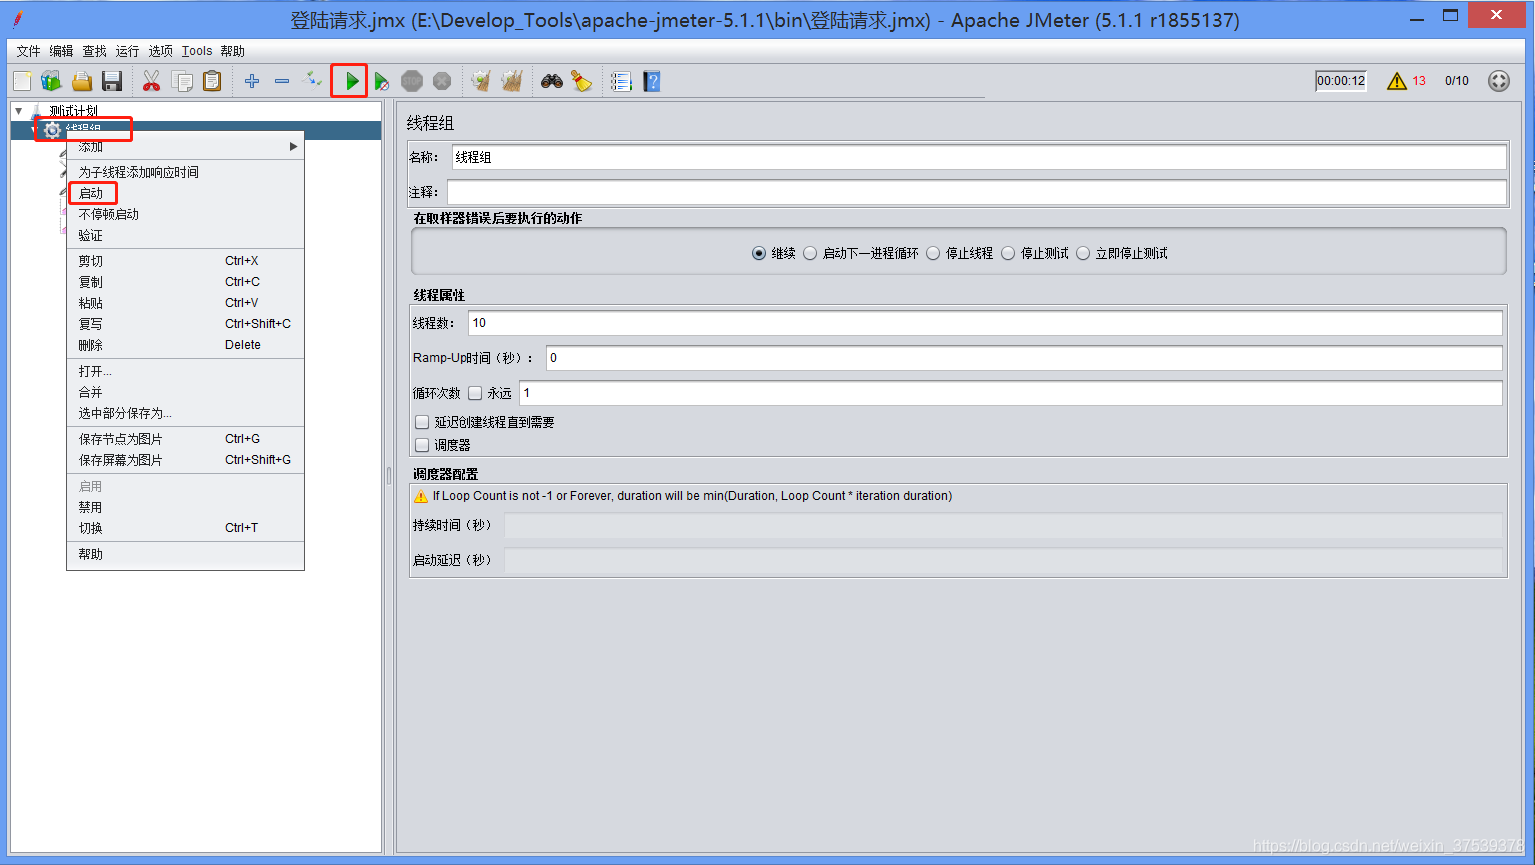Click the New test plan icon
The height and width of the screenshot is (865, 1535).
[x=22, y=81]
